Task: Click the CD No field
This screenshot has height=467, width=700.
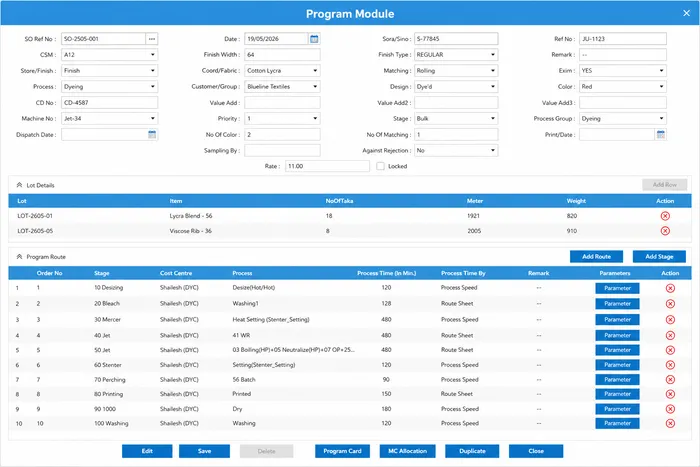Action: [x=109, y=103]
